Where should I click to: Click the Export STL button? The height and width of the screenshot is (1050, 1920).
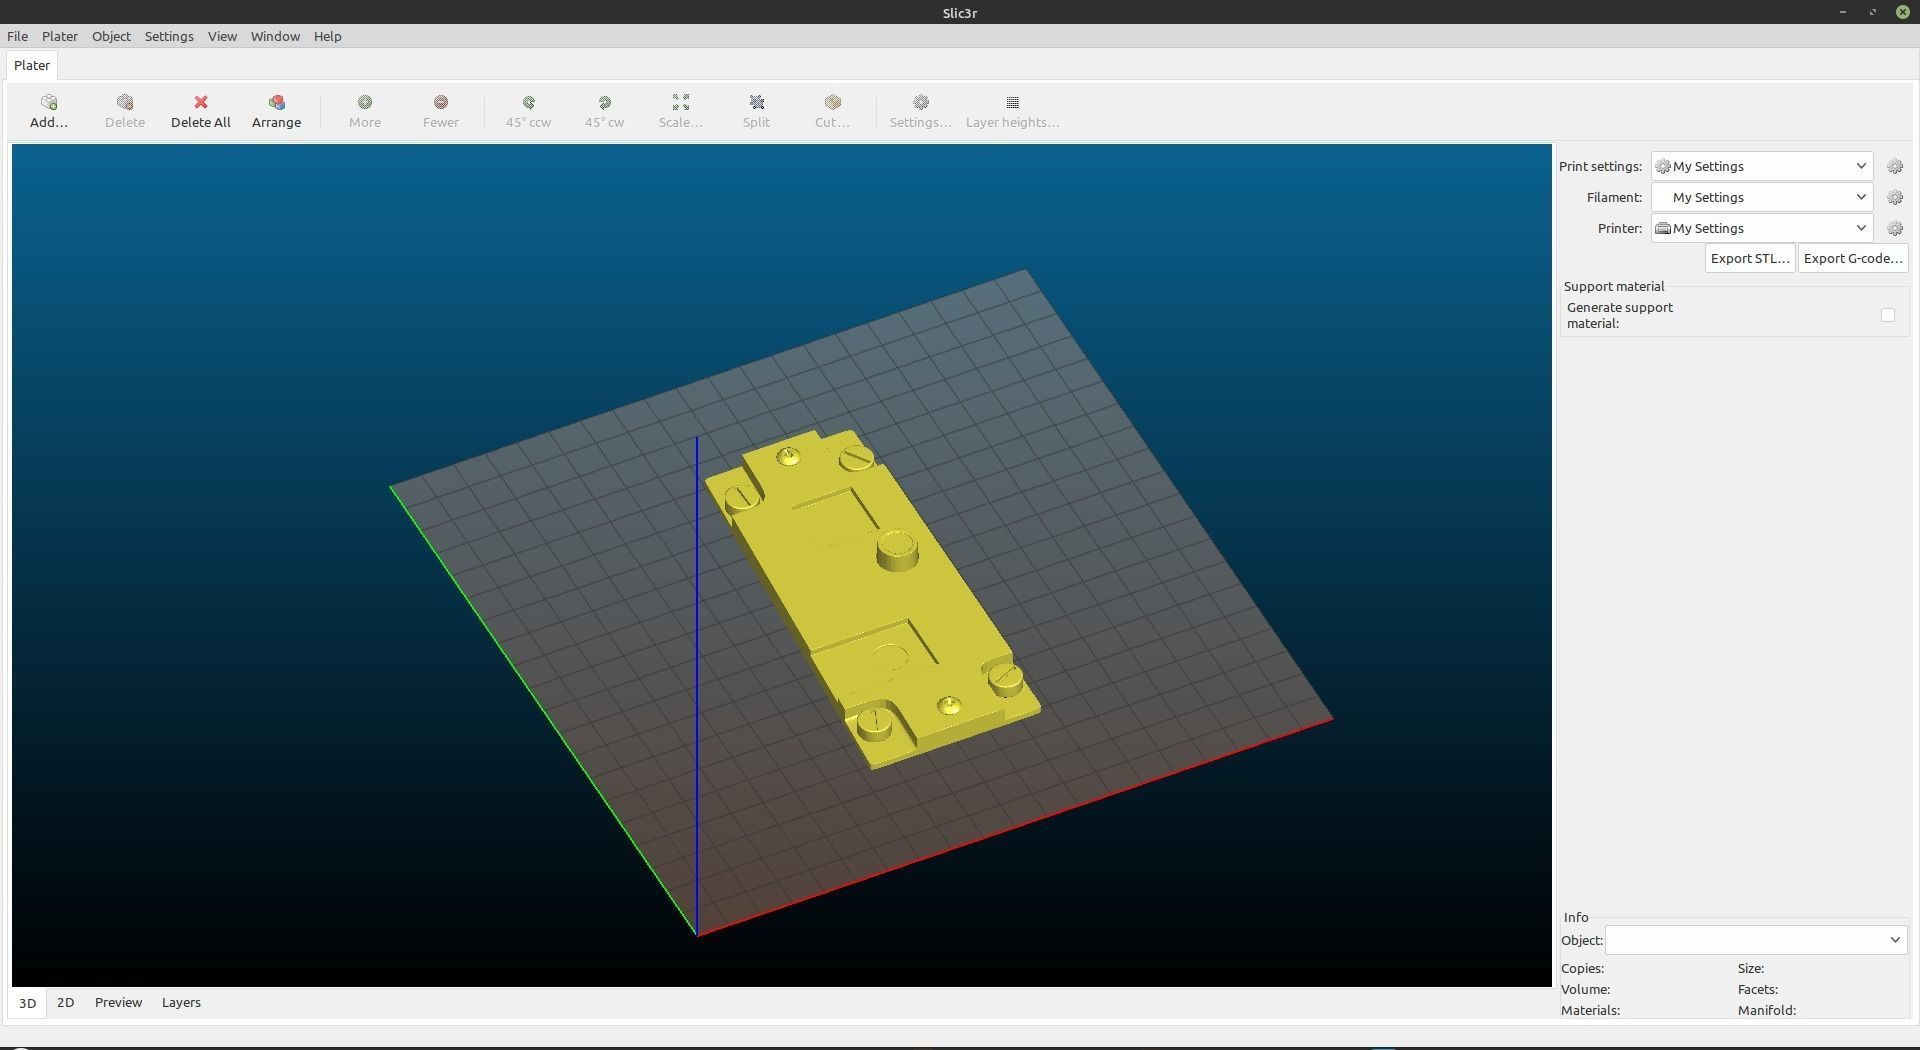(1750, 259)
